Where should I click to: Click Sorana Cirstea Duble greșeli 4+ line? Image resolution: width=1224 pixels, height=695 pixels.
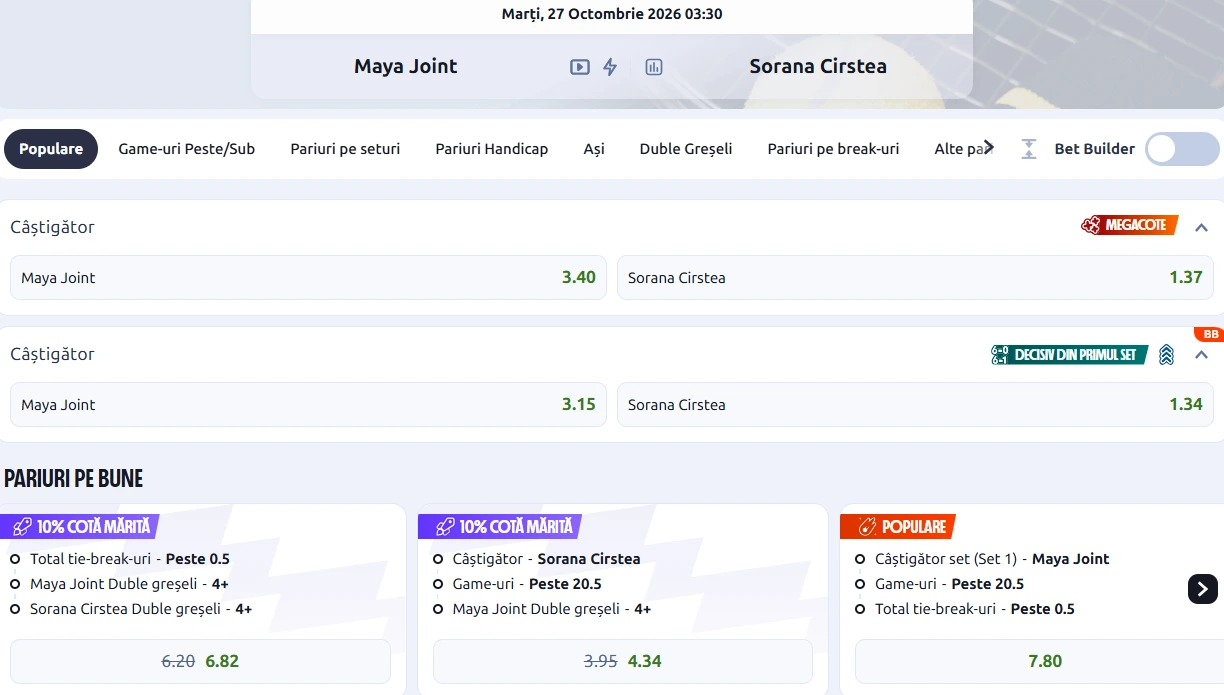click(x=141, y=609)
